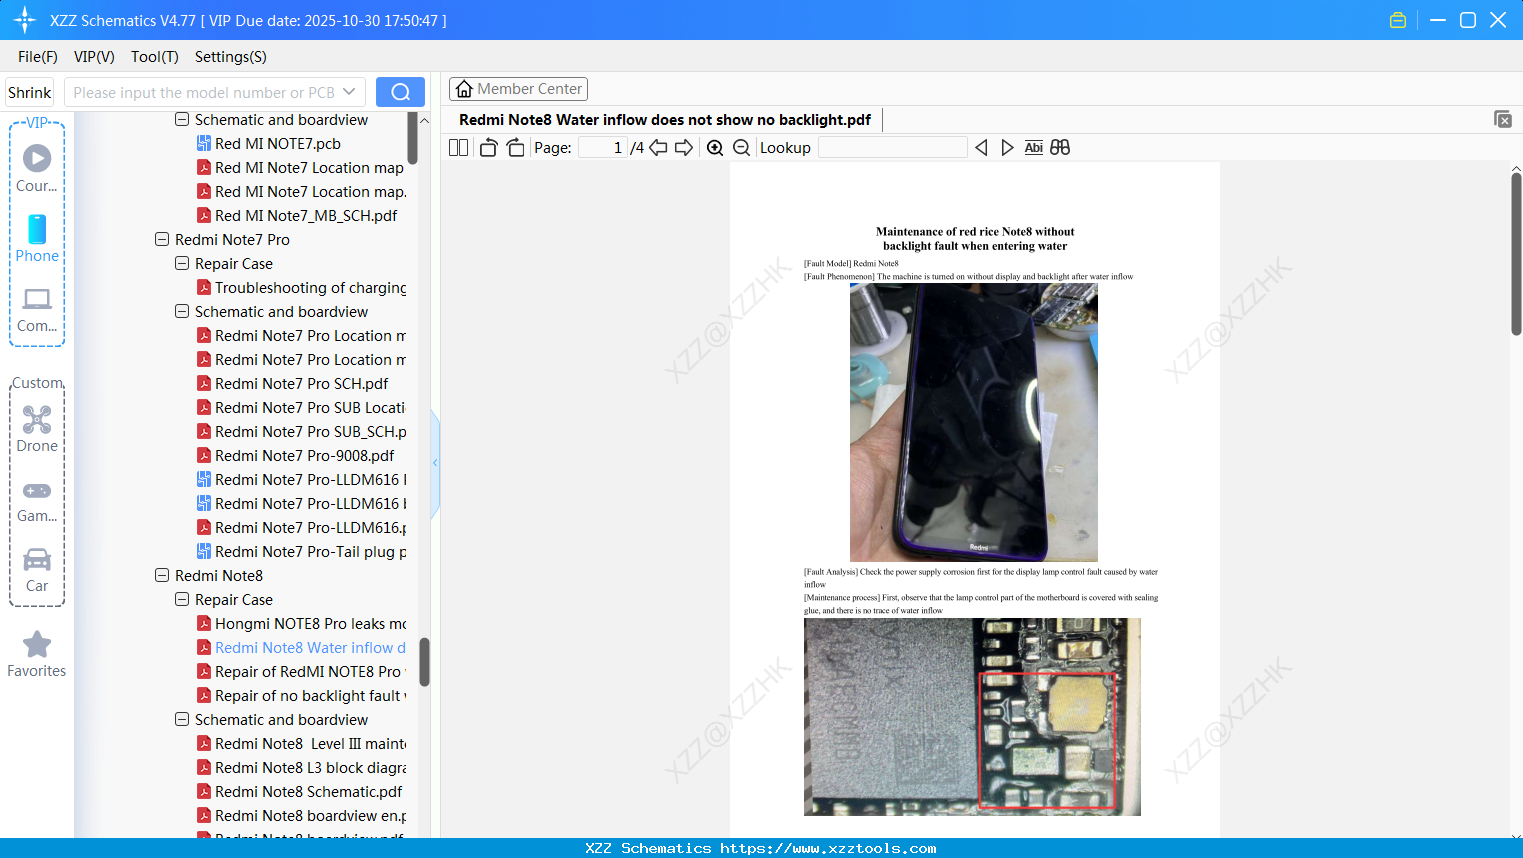Zoom out of the PDF
The image size is (1523, 858).
pos(741,147)
